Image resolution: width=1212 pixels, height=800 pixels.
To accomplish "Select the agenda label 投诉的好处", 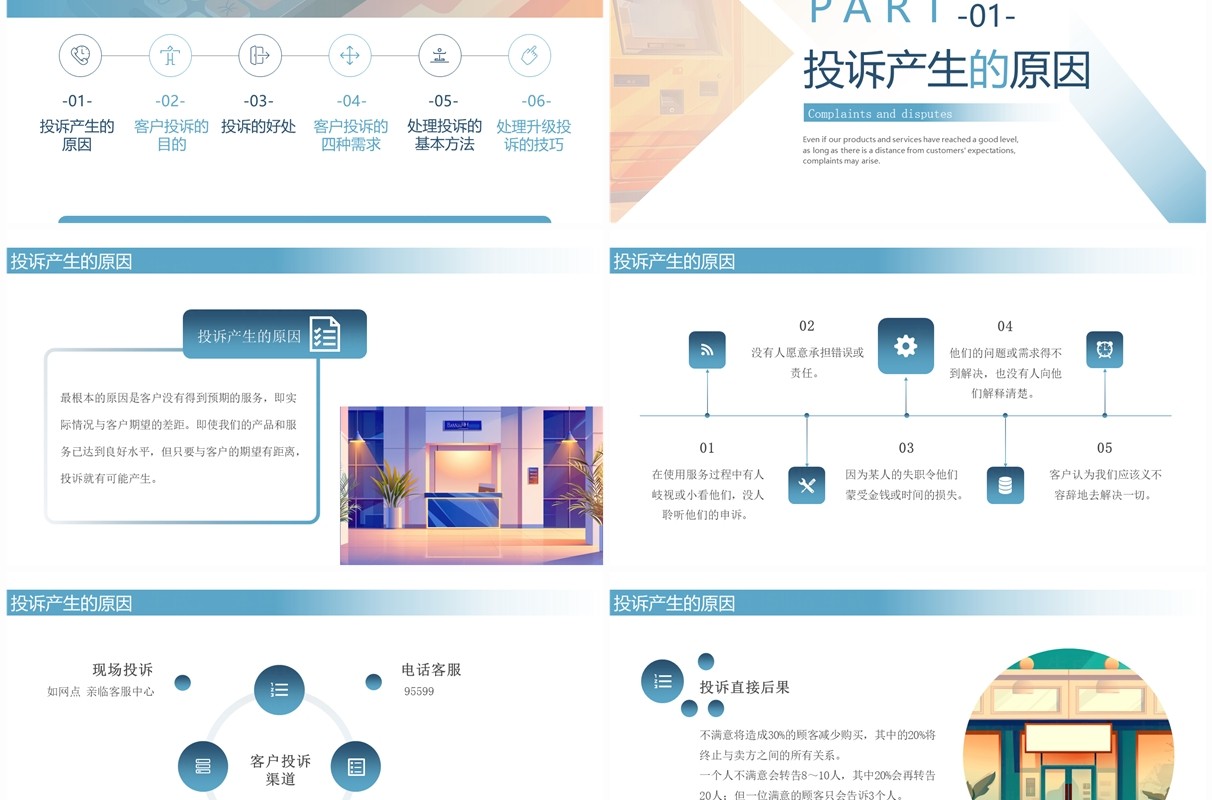I will point(259,126).
